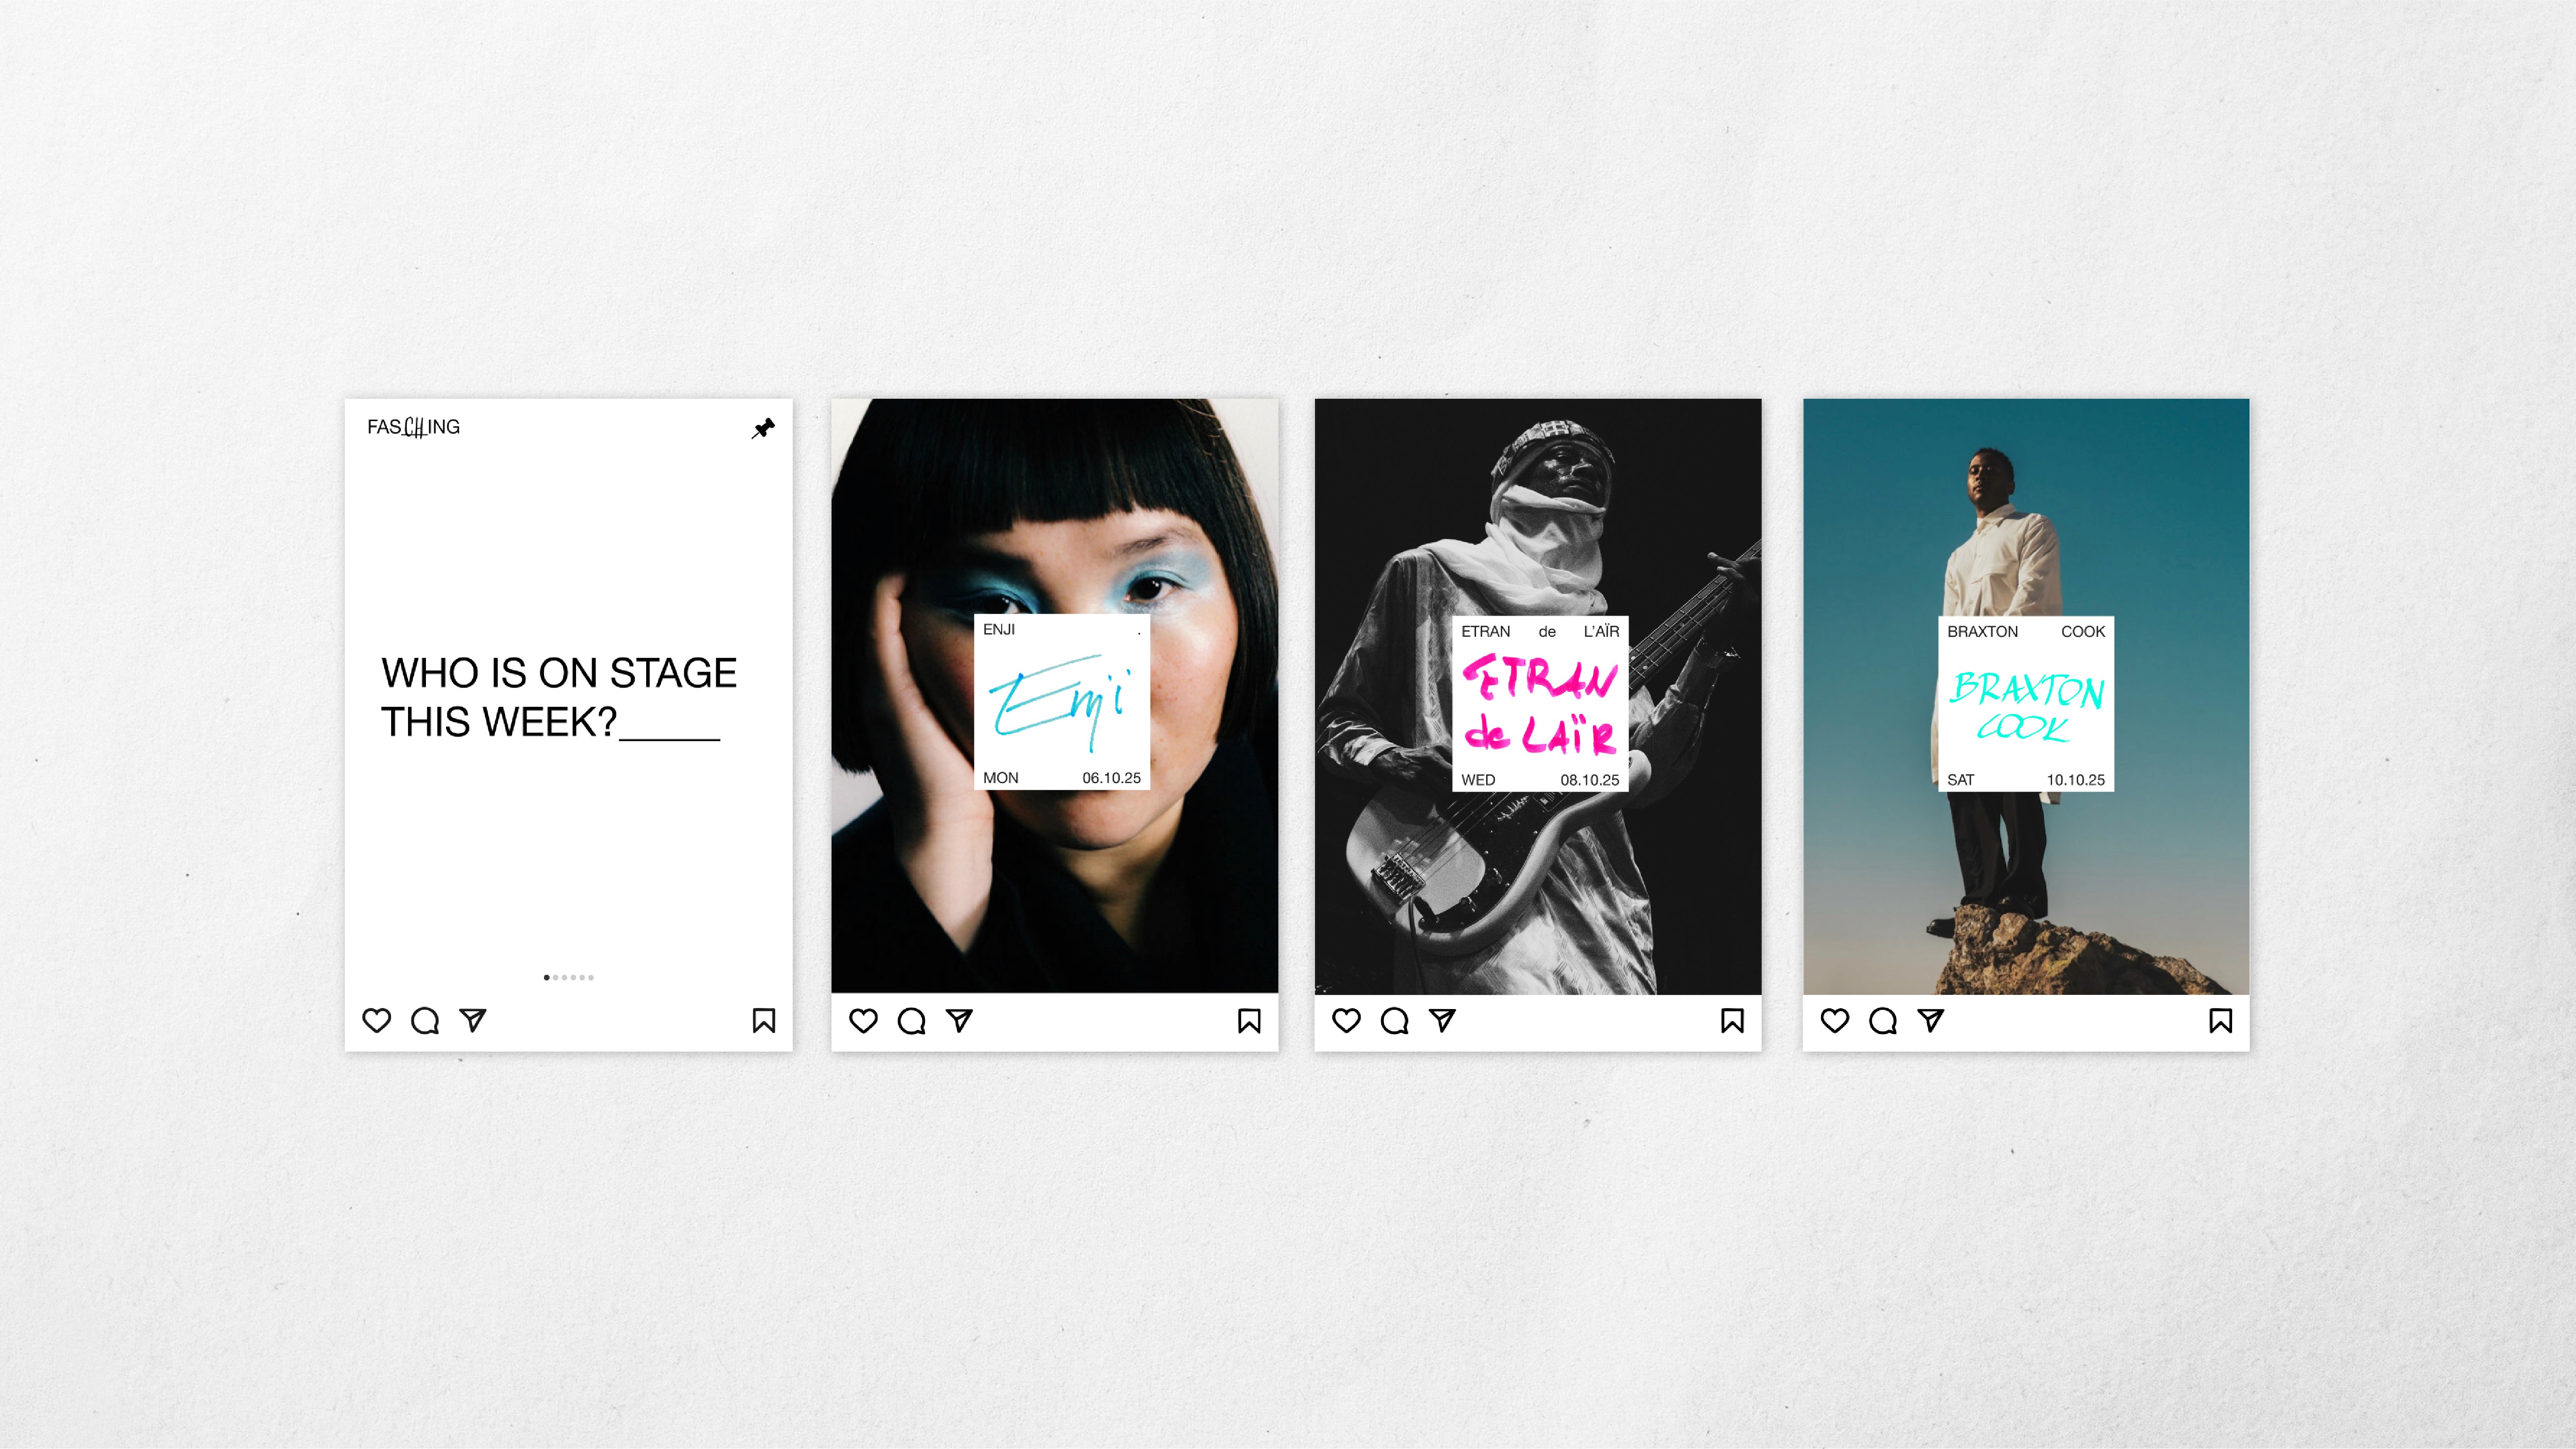Select the carousel page indicator dots

tap(569, 977)
